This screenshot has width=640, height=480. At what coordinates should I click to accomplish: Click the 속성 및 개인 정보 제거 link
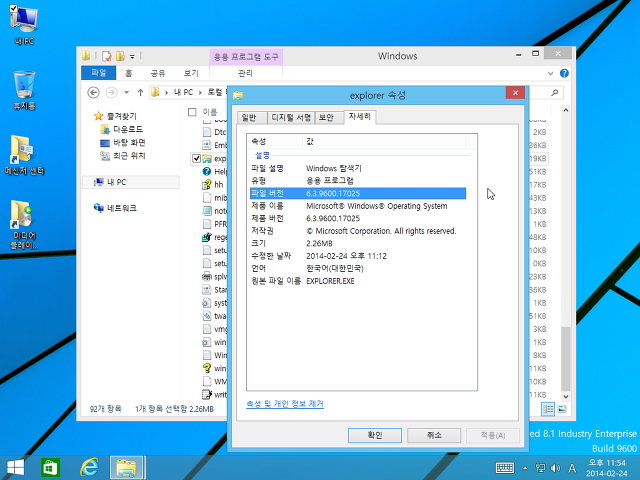[x=285, y=404]
